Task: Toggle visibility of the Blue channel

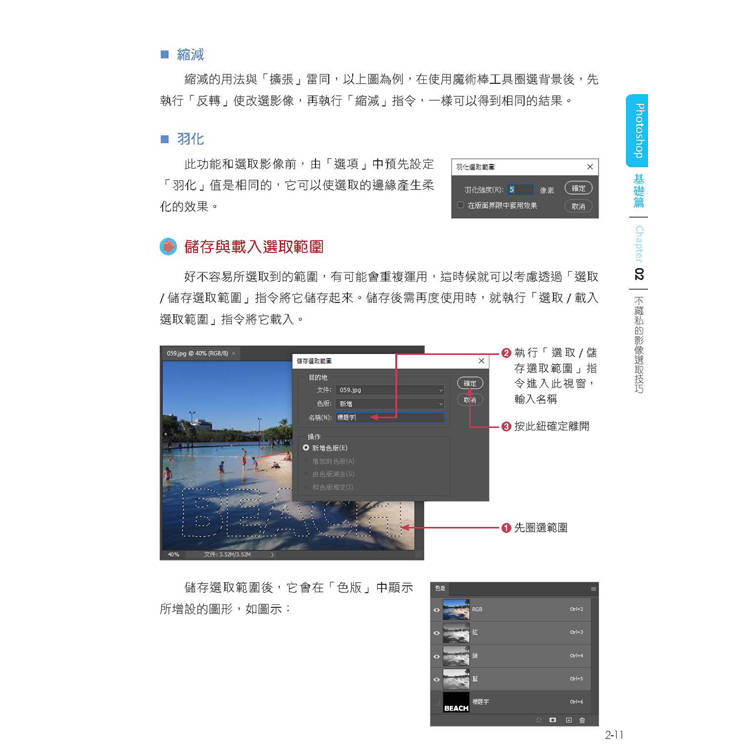Action: point(436,679)
